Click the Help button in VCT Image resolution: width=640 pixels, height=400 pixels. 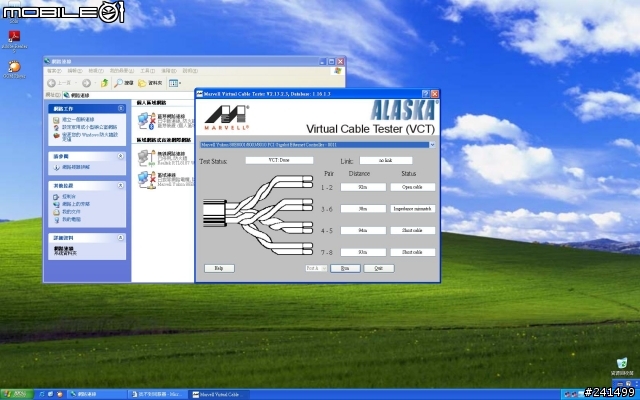click(x=219, y=269)
